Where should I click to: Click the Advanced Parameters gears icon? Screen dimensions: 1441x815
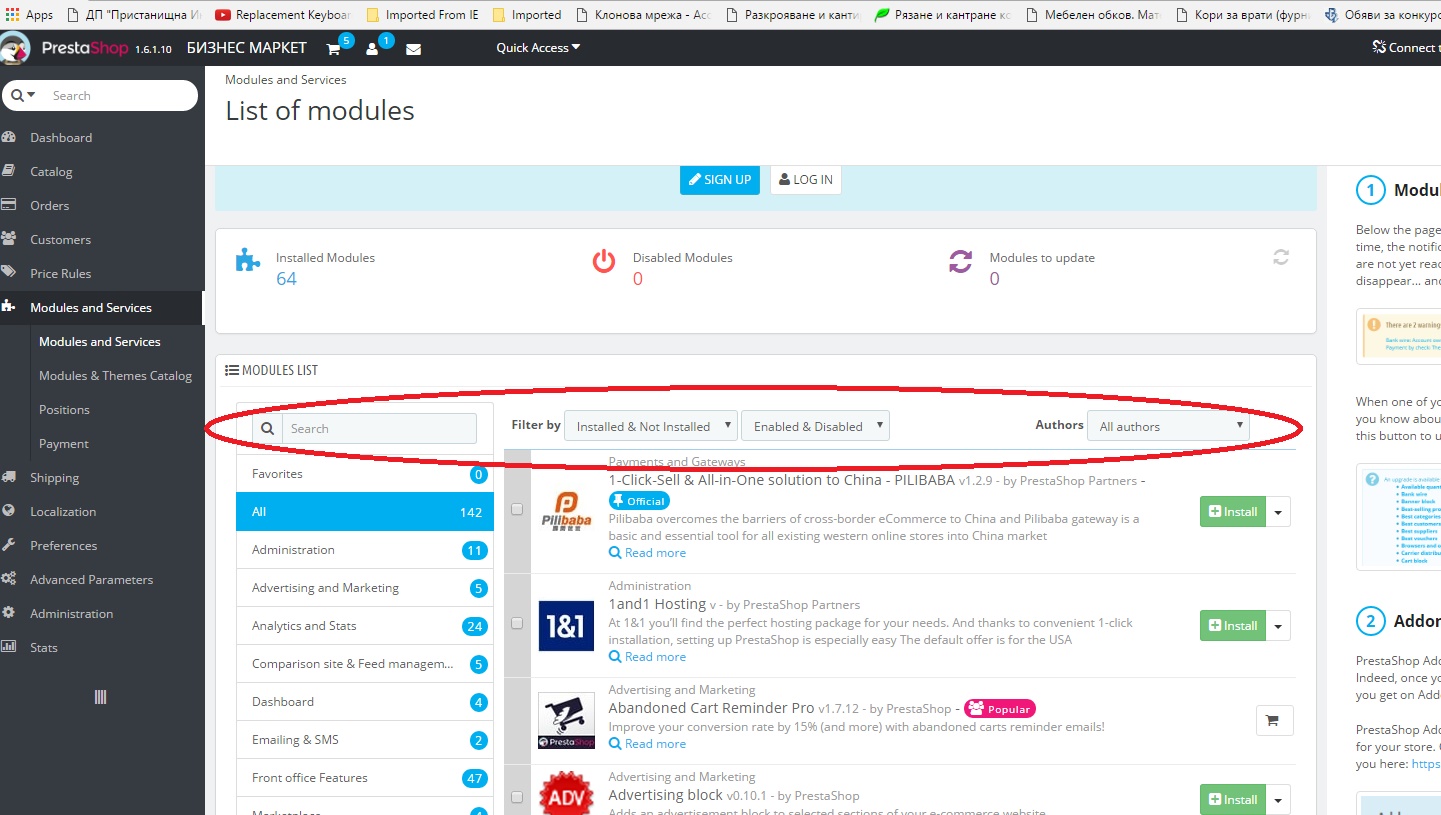[9, 579]
